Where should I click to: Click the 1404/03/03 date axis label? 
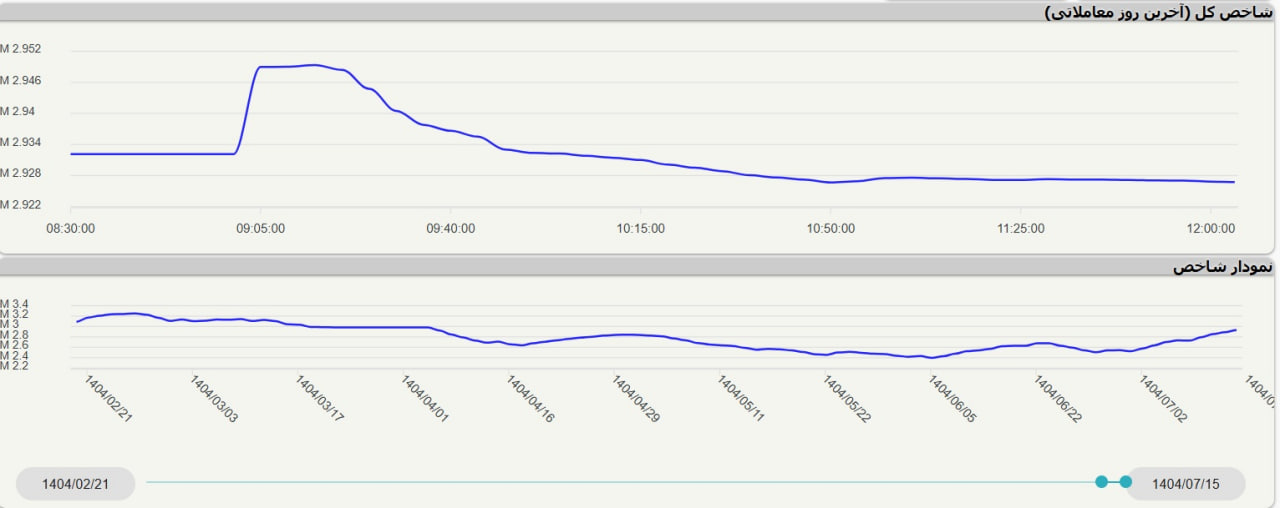tap(214, 400)
